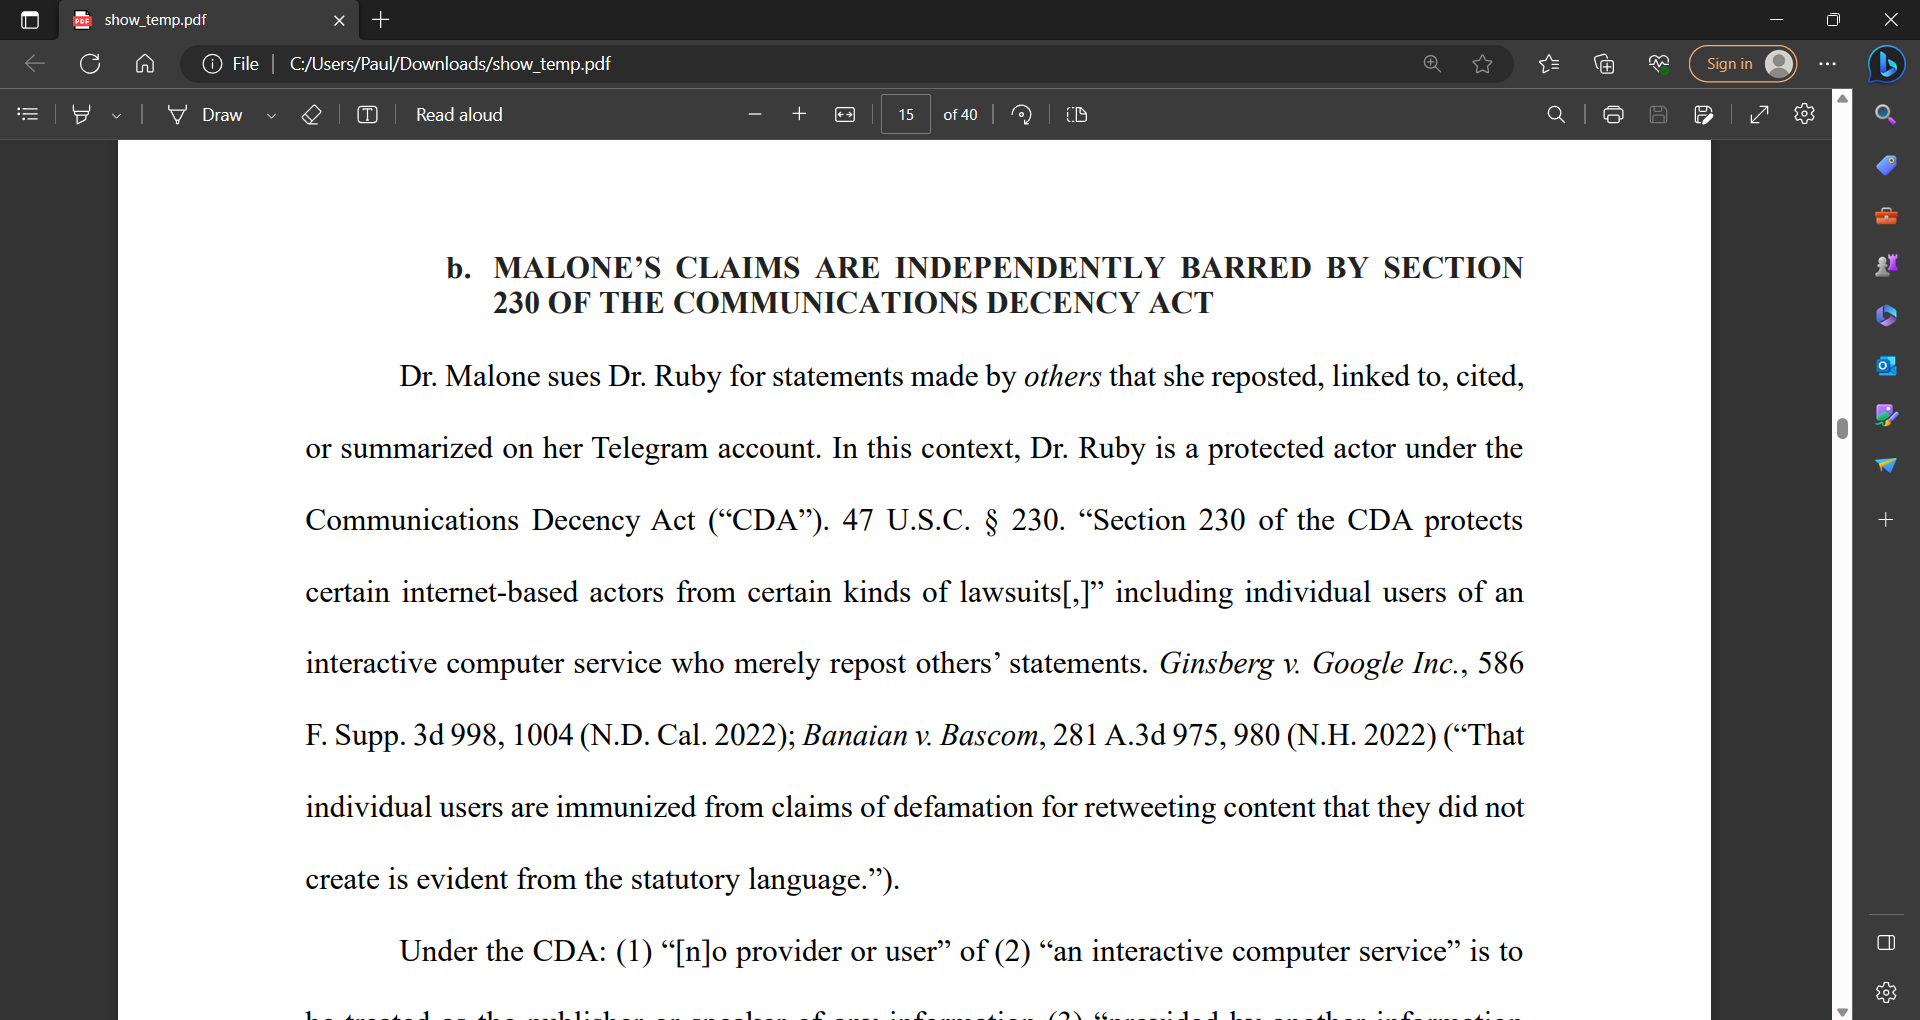Screen dimensions: 1920x1020
Task: Open the table of contents panel
Action: click(28, 114)
